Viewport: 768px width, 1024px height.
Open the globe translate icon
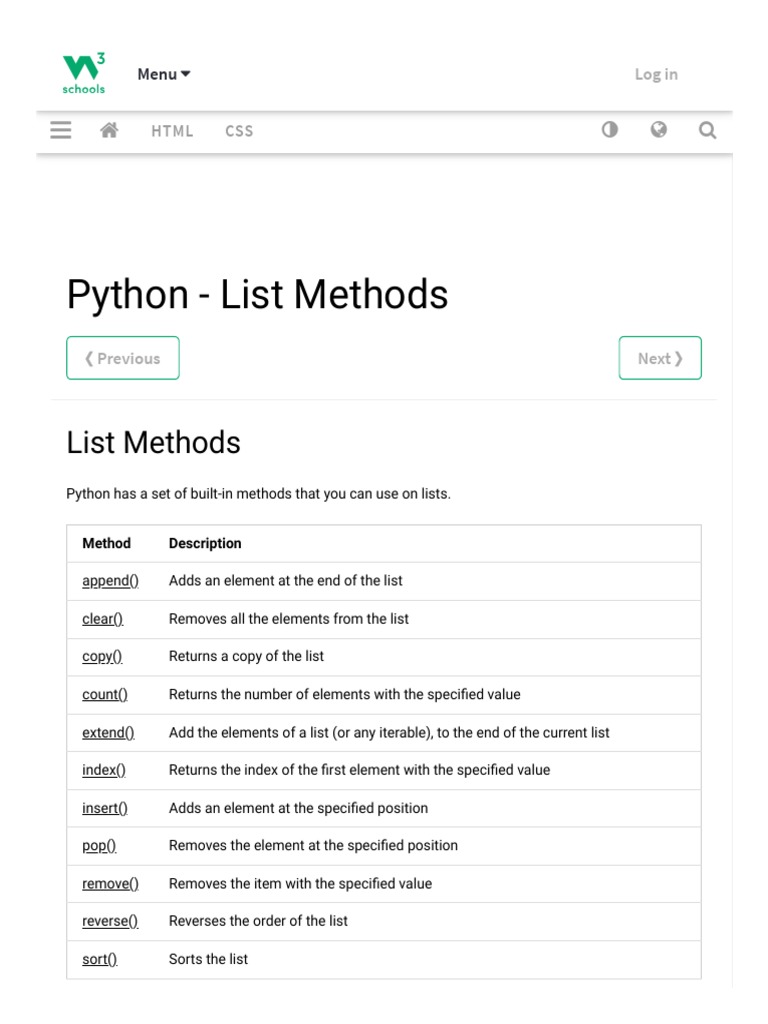658,130
